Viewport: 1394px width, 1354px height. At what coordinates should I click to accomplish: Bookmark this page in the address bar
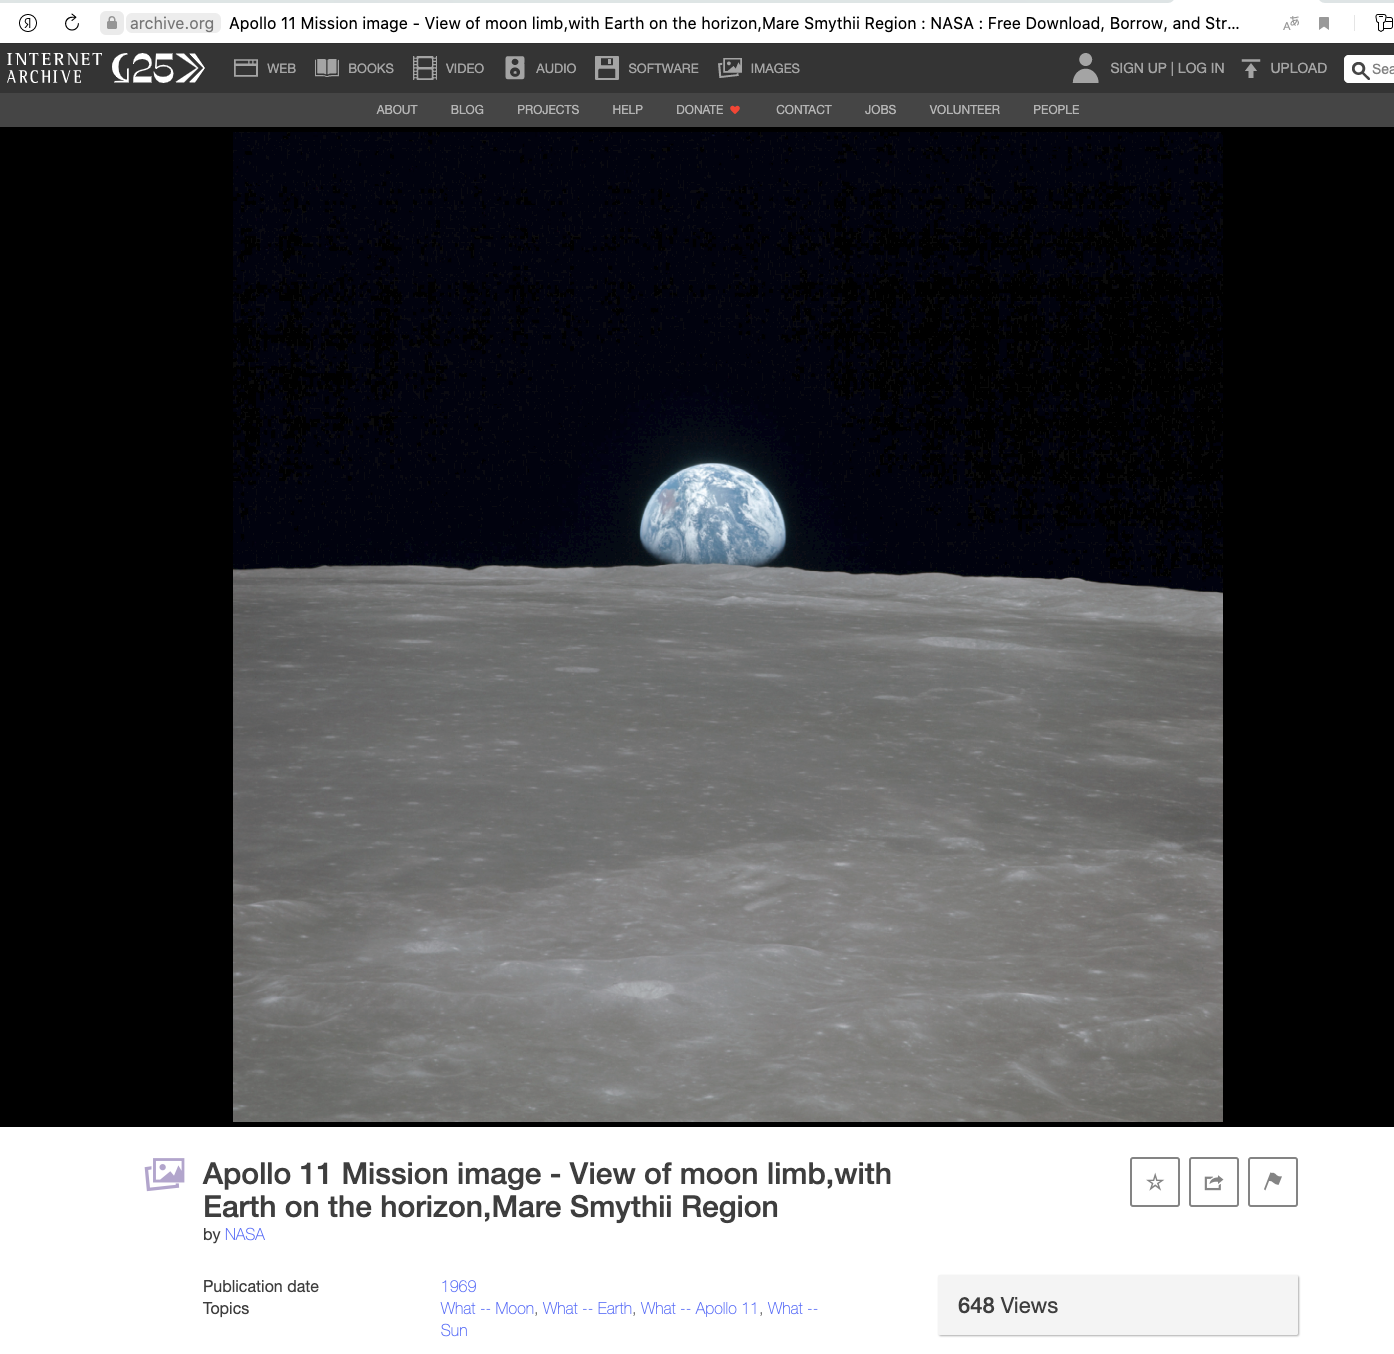1324,23
